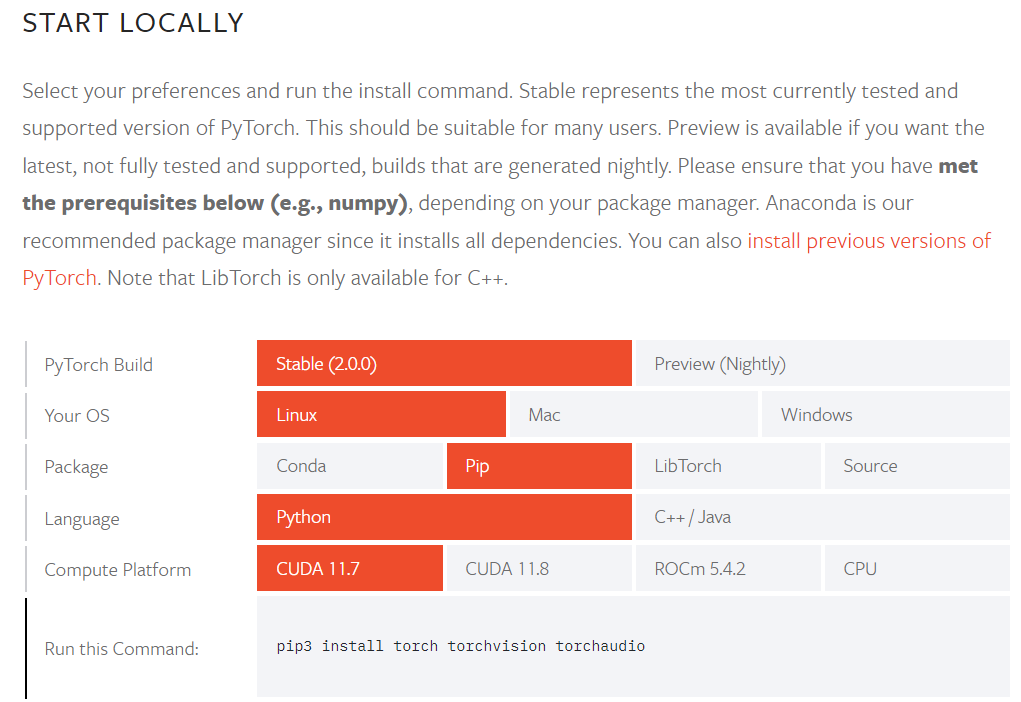Pick the LibTorch package option
Screen dimensions: 1021x702
click(x=727, y=466)
